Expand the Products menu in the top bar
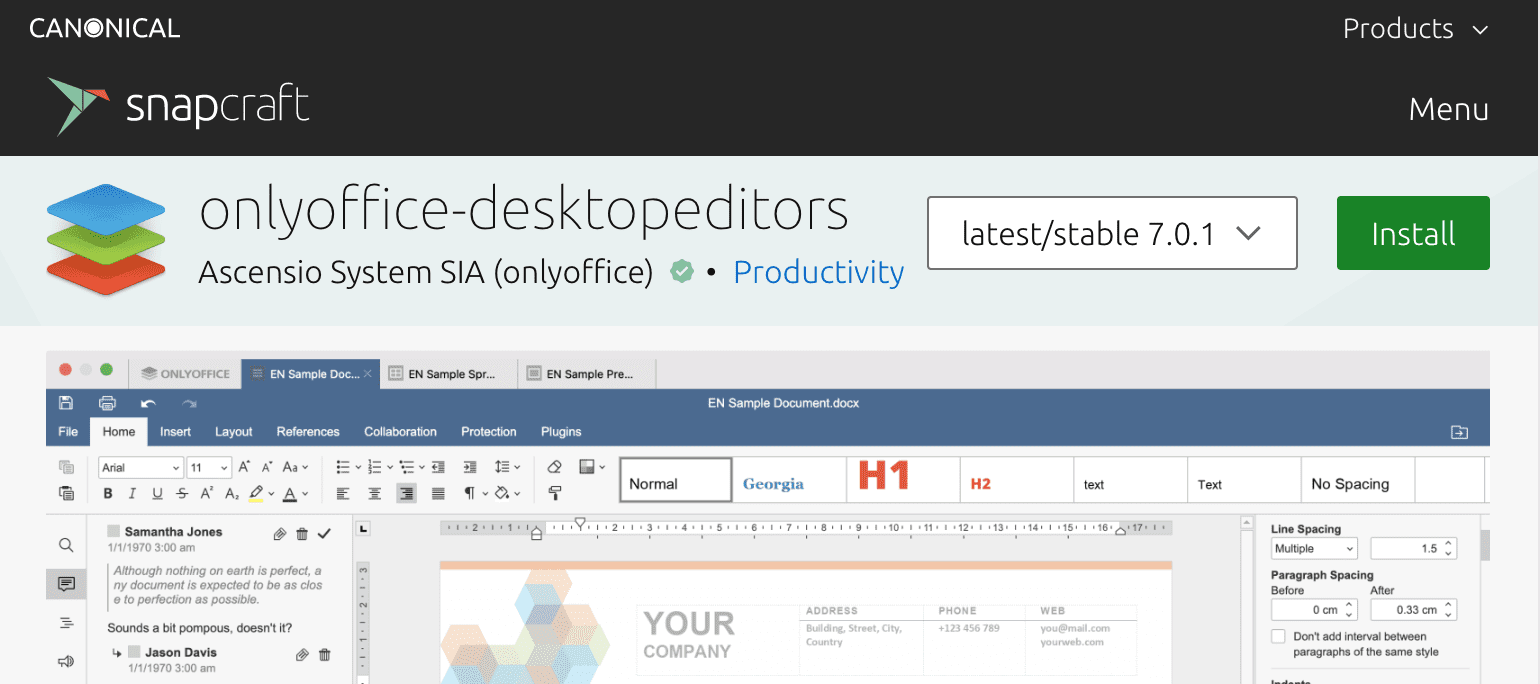 1415,29
